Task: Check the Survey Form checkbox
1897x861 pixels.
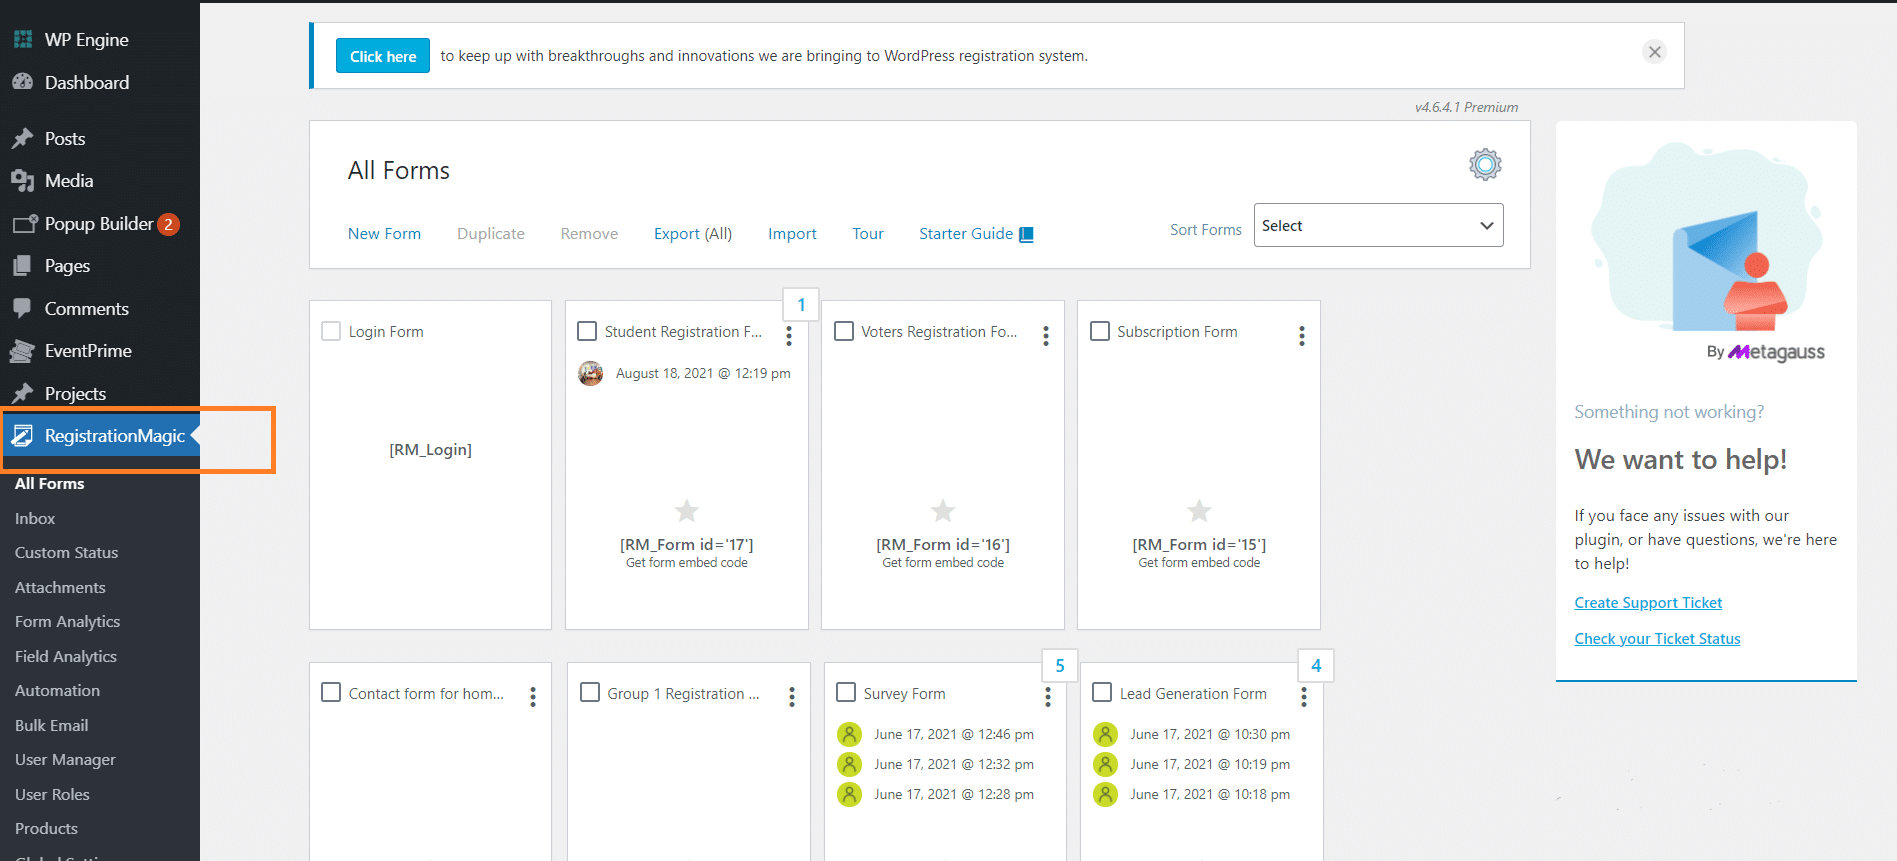Action: tap(846, 693)
